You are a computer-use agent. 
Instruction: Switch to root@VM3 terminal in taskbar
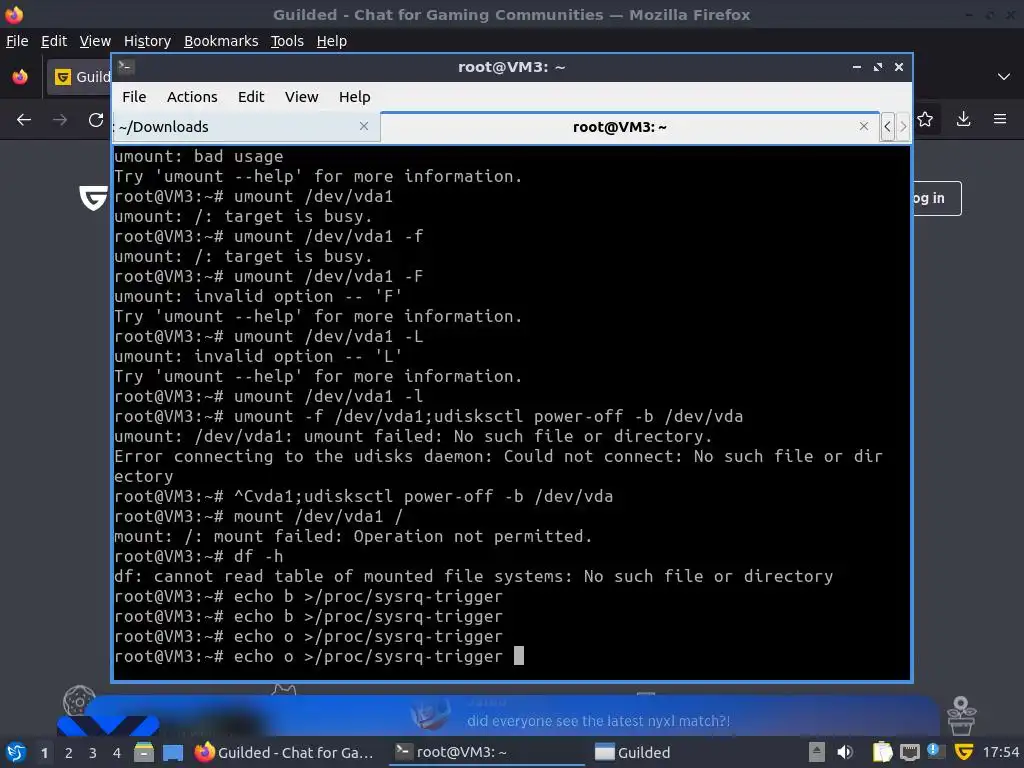tap(488, 752)
